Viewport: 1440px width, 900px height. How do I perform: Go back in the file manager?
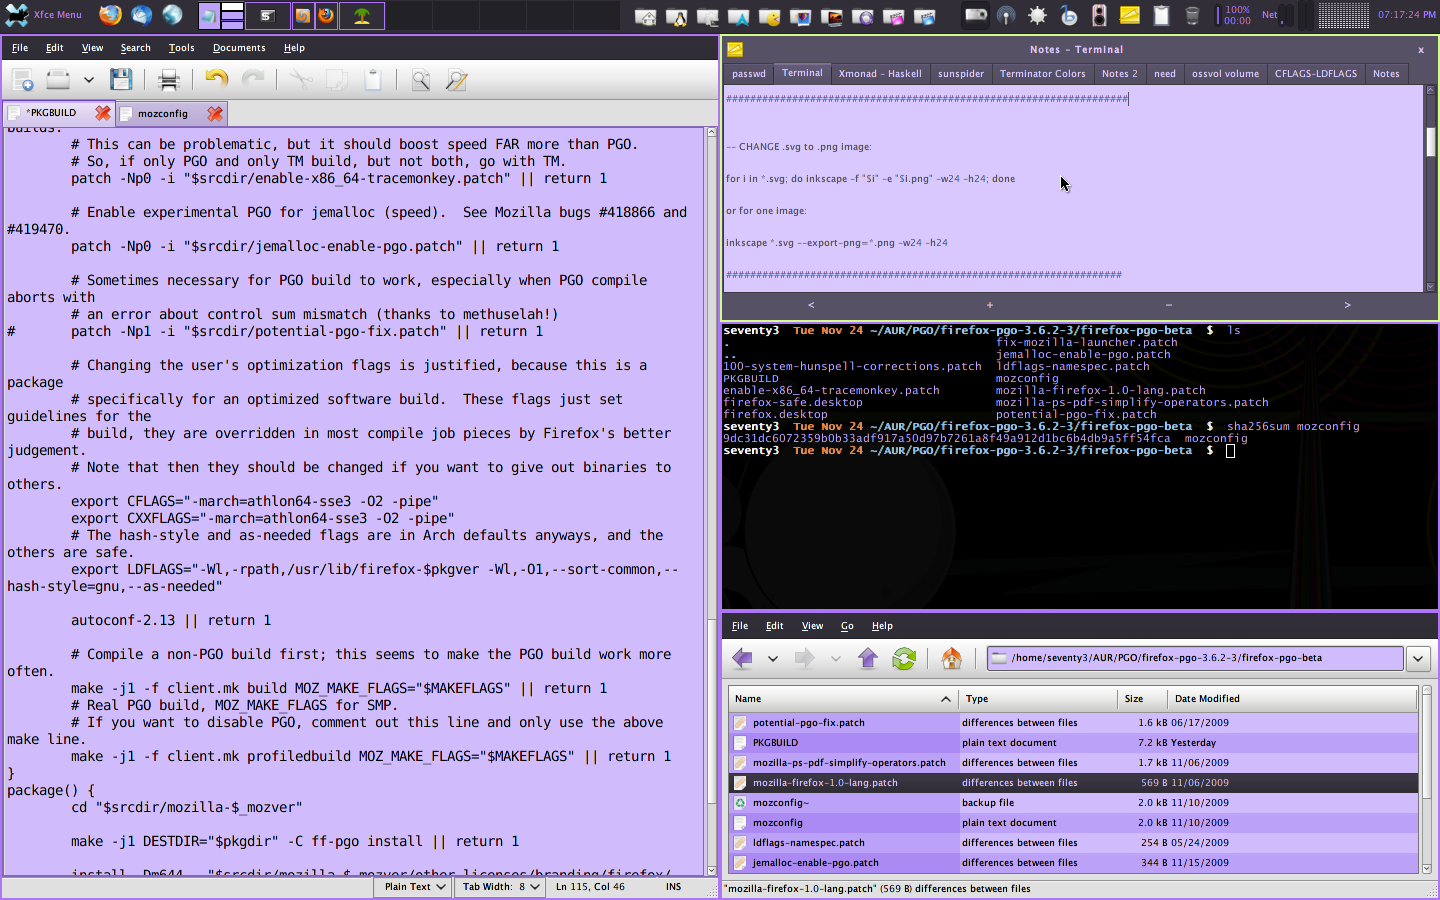tap(742, 658)
